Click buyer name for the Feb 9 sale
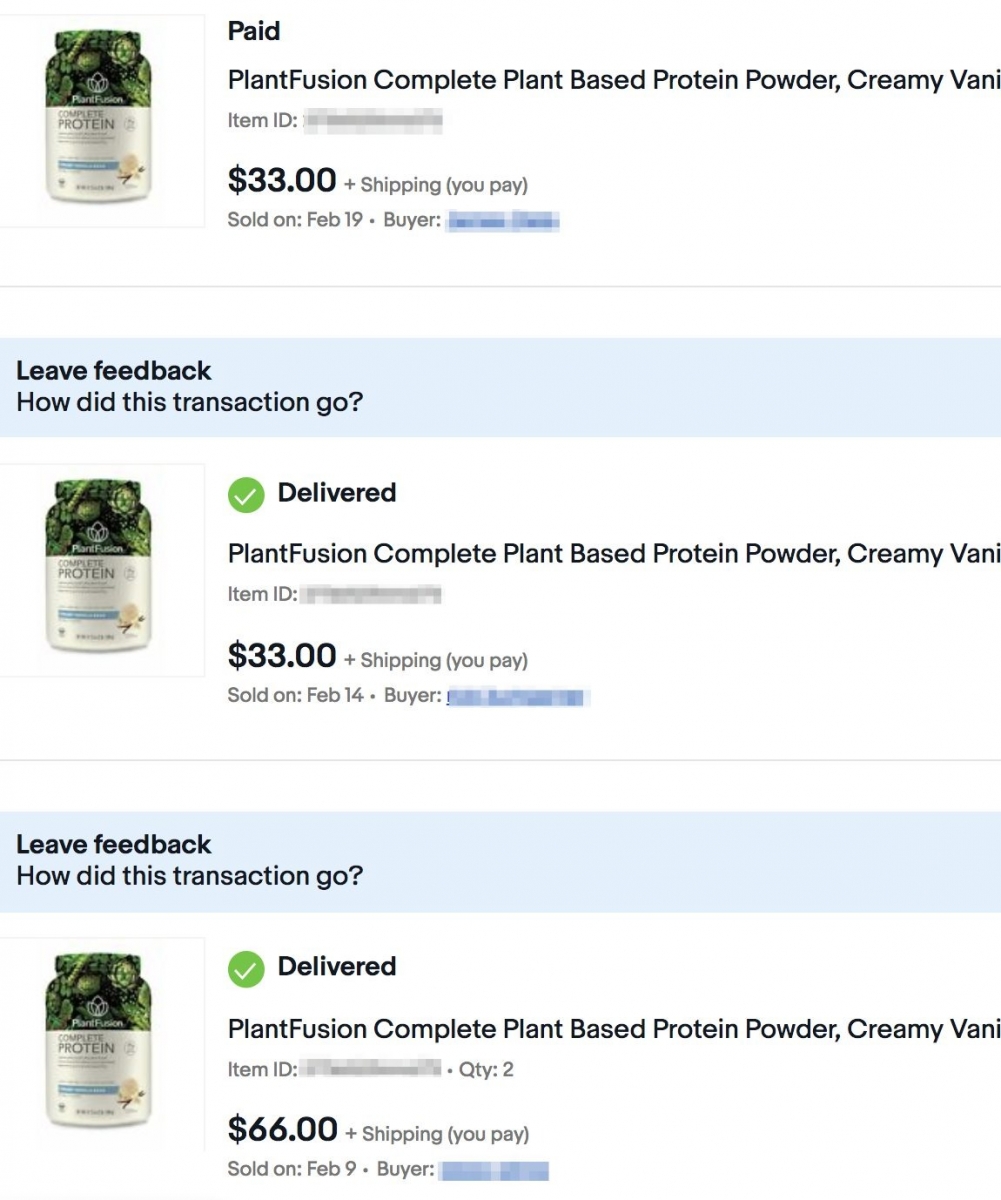Screen dimensions: 1001x1200 [x=494, y=1169]
